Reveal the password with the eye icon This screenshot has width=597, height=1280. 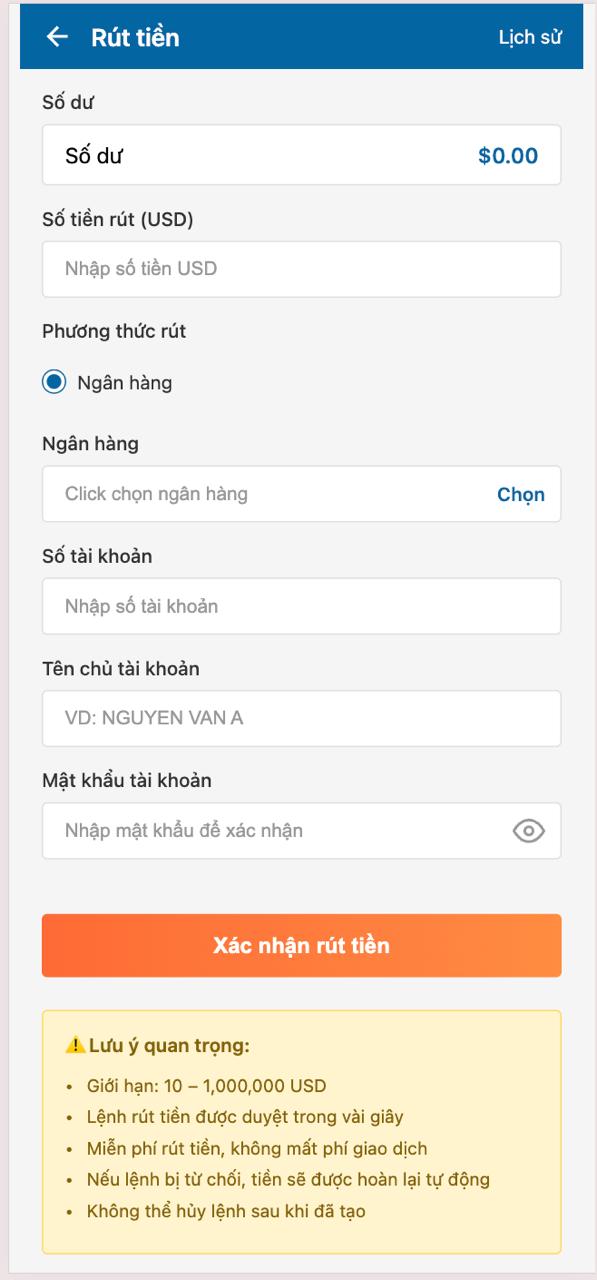coord(531,831)
